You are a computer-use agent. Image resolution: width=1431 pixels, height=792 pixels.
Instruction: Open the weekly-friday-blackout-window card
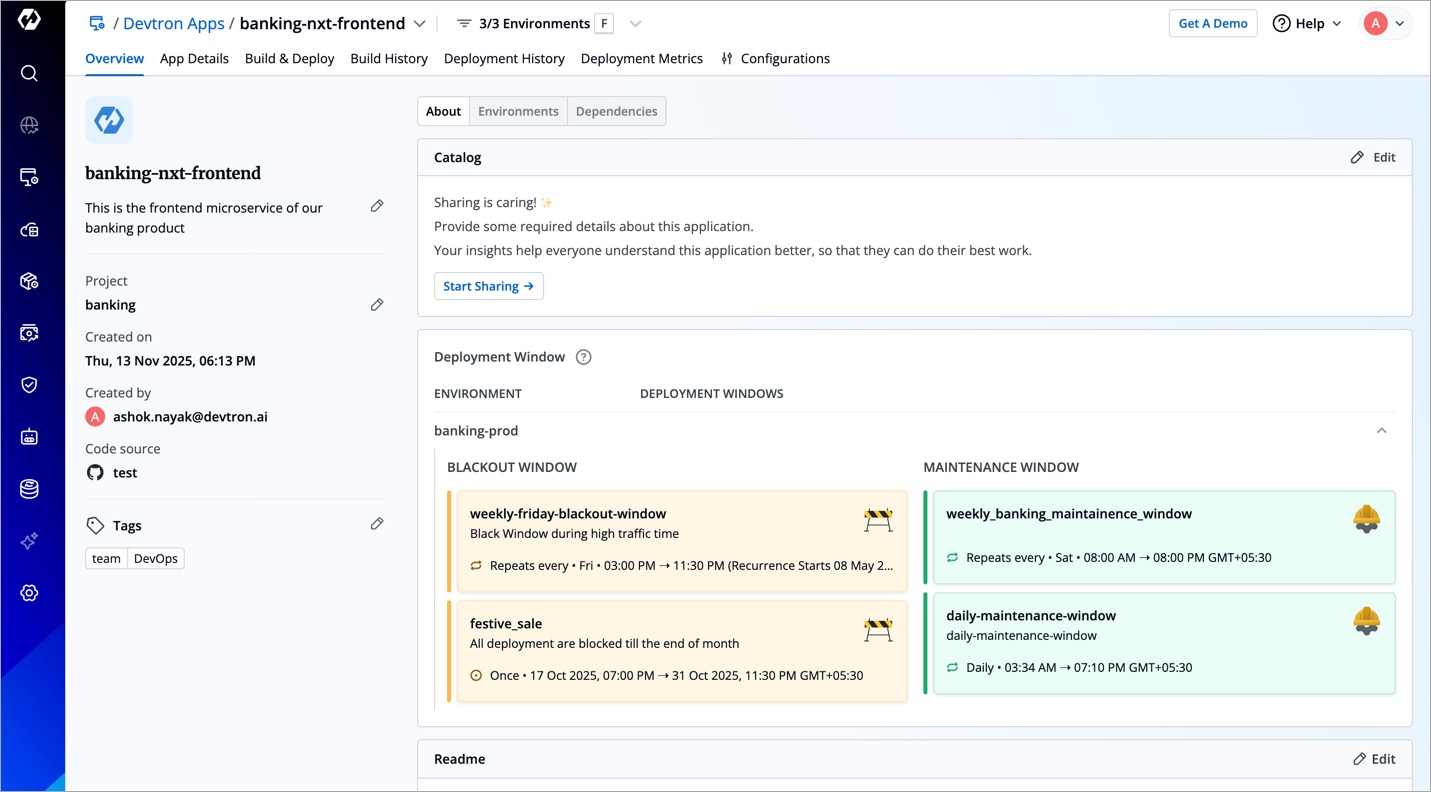pyautogui.click(x=680, y=540)
